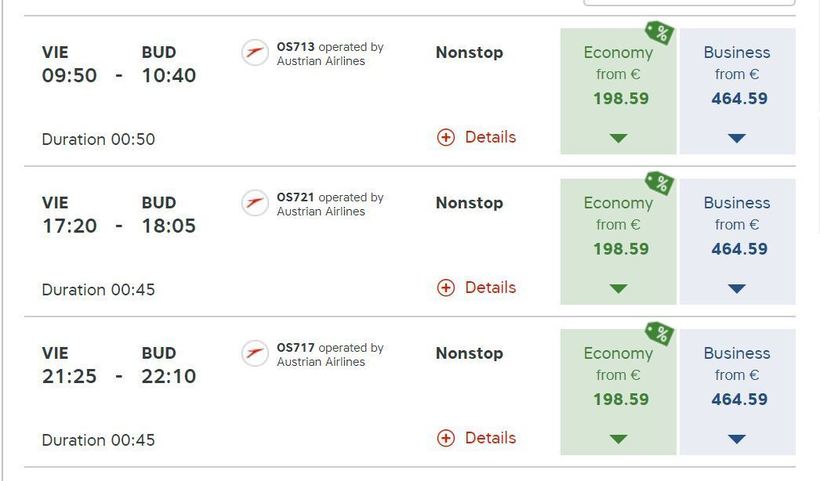Viewport: 820px width, 481px height.
Task: Click Austrian Airlines logo for flight OS713
Action: pyautogui.click(x=255, y=53)
